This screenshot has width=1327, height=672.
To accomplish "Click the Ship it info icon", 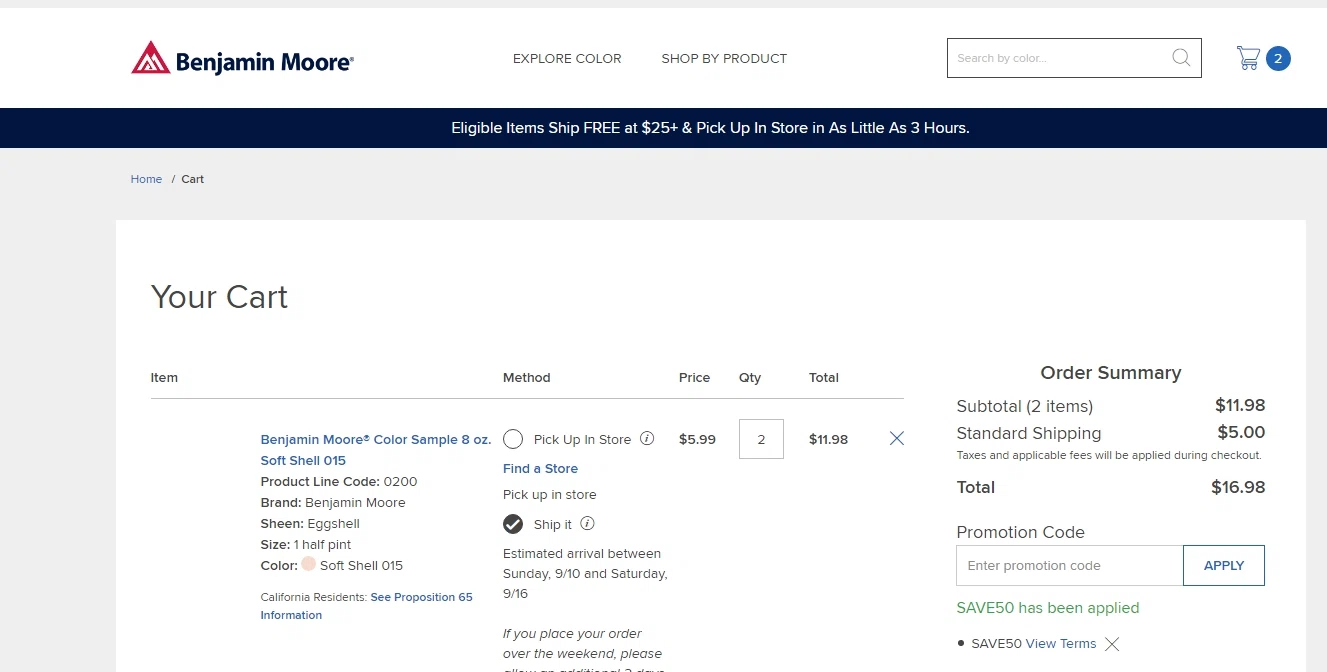I will [x=588, y=524].
